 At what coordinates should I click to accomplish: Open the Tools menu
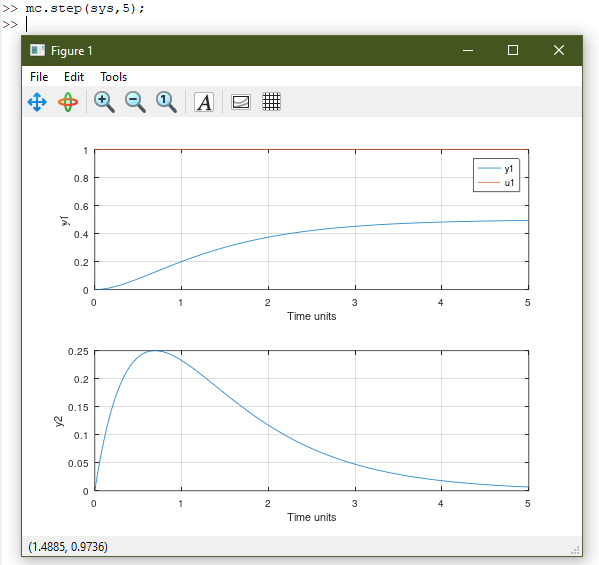coord(113,77)
